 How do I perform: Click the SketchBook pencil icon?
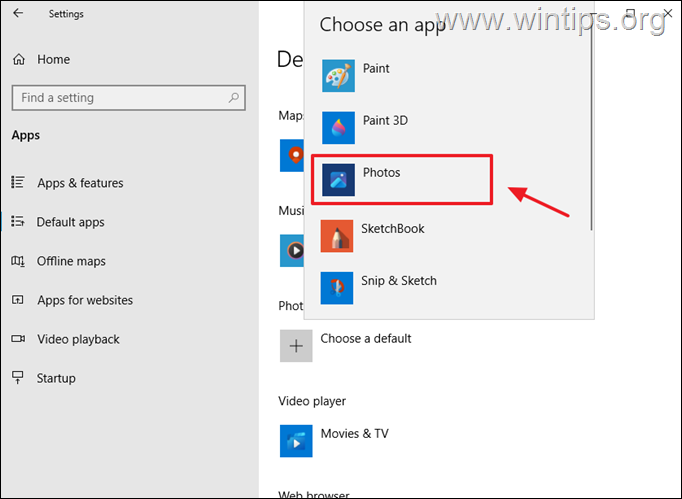click(x=337, y=236)
